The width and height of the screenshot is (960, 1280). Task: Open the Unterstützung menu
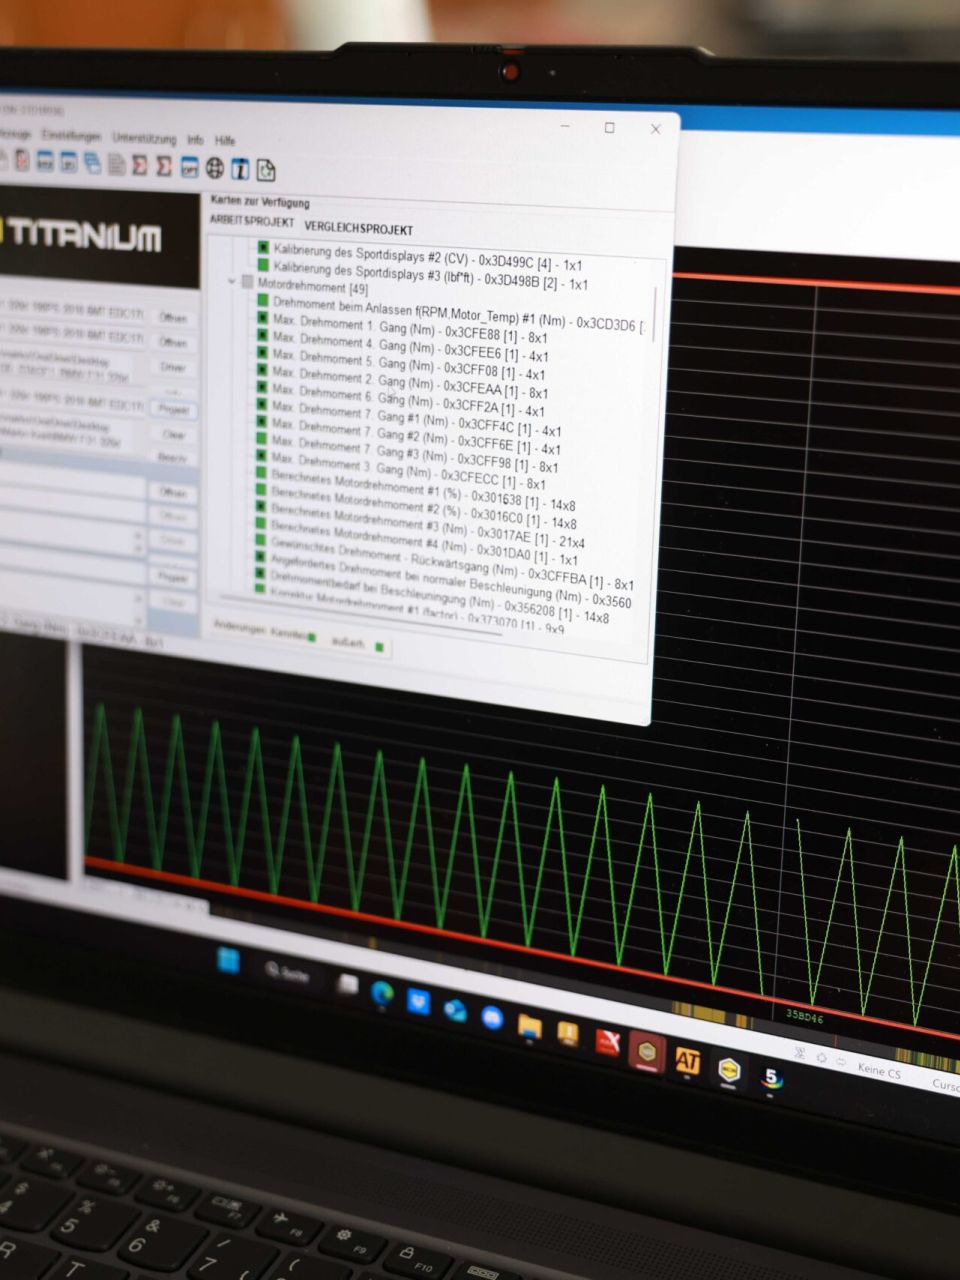click(144, 138)
